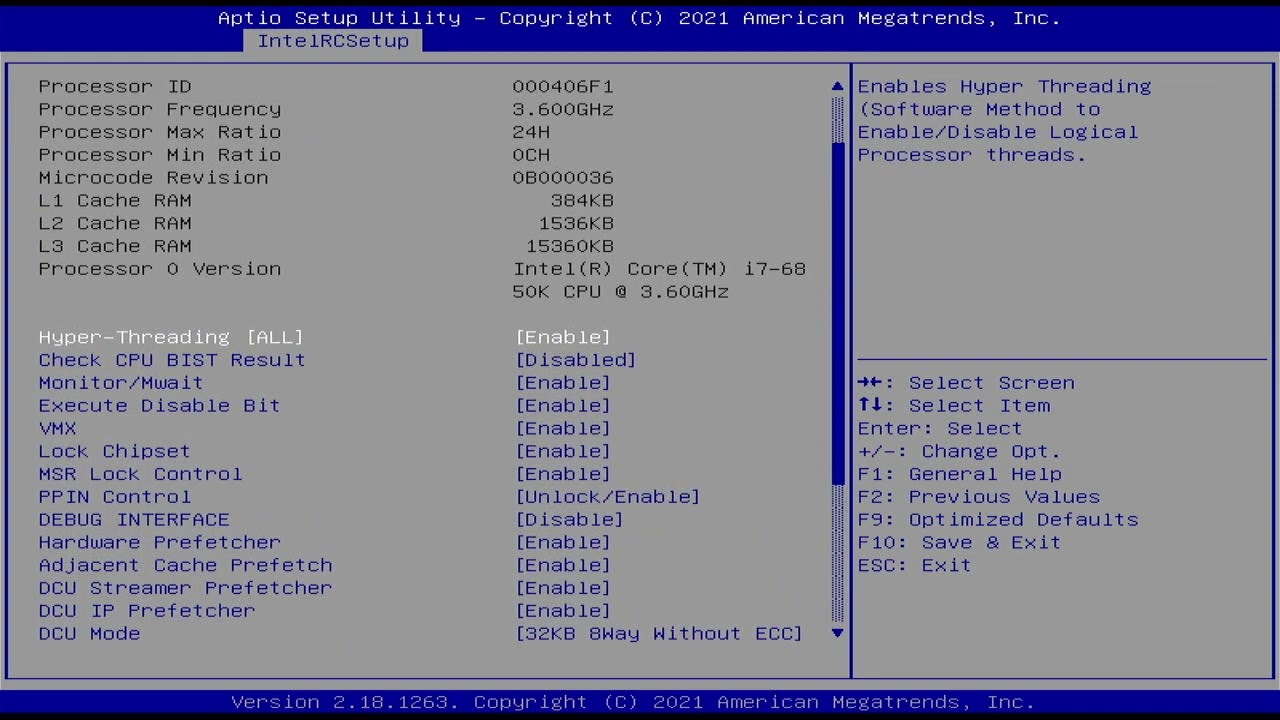Open PPIN Control Unlock/Enable dropdown
This screenshot has width=1280, height=720.
607,497
